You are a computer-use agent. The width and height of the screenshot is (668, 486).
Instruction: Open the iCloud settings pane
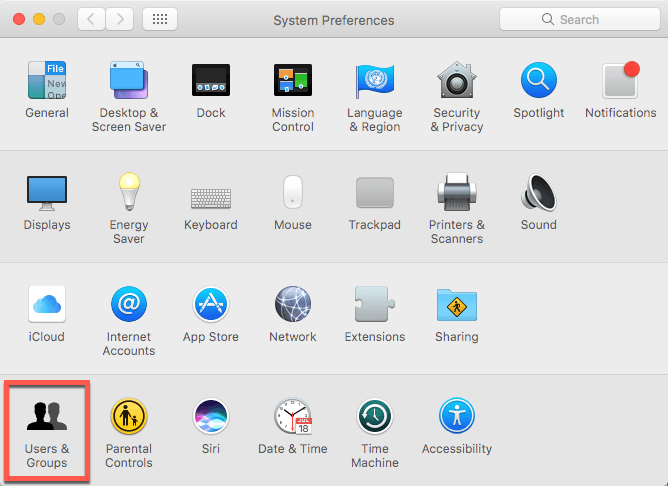[x=47, y=304]
